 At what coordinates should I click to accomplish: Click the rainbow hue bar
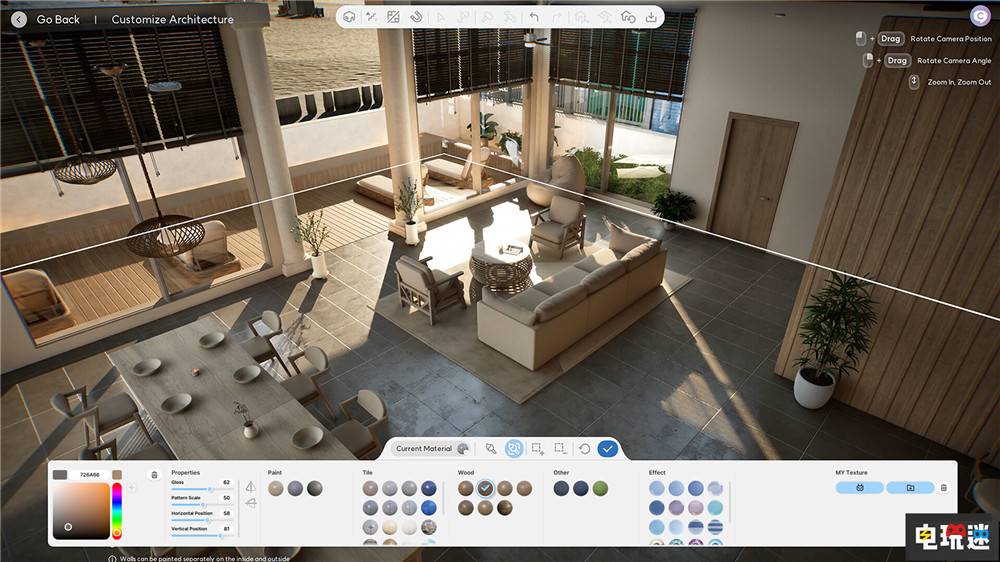tap(117, 512)
